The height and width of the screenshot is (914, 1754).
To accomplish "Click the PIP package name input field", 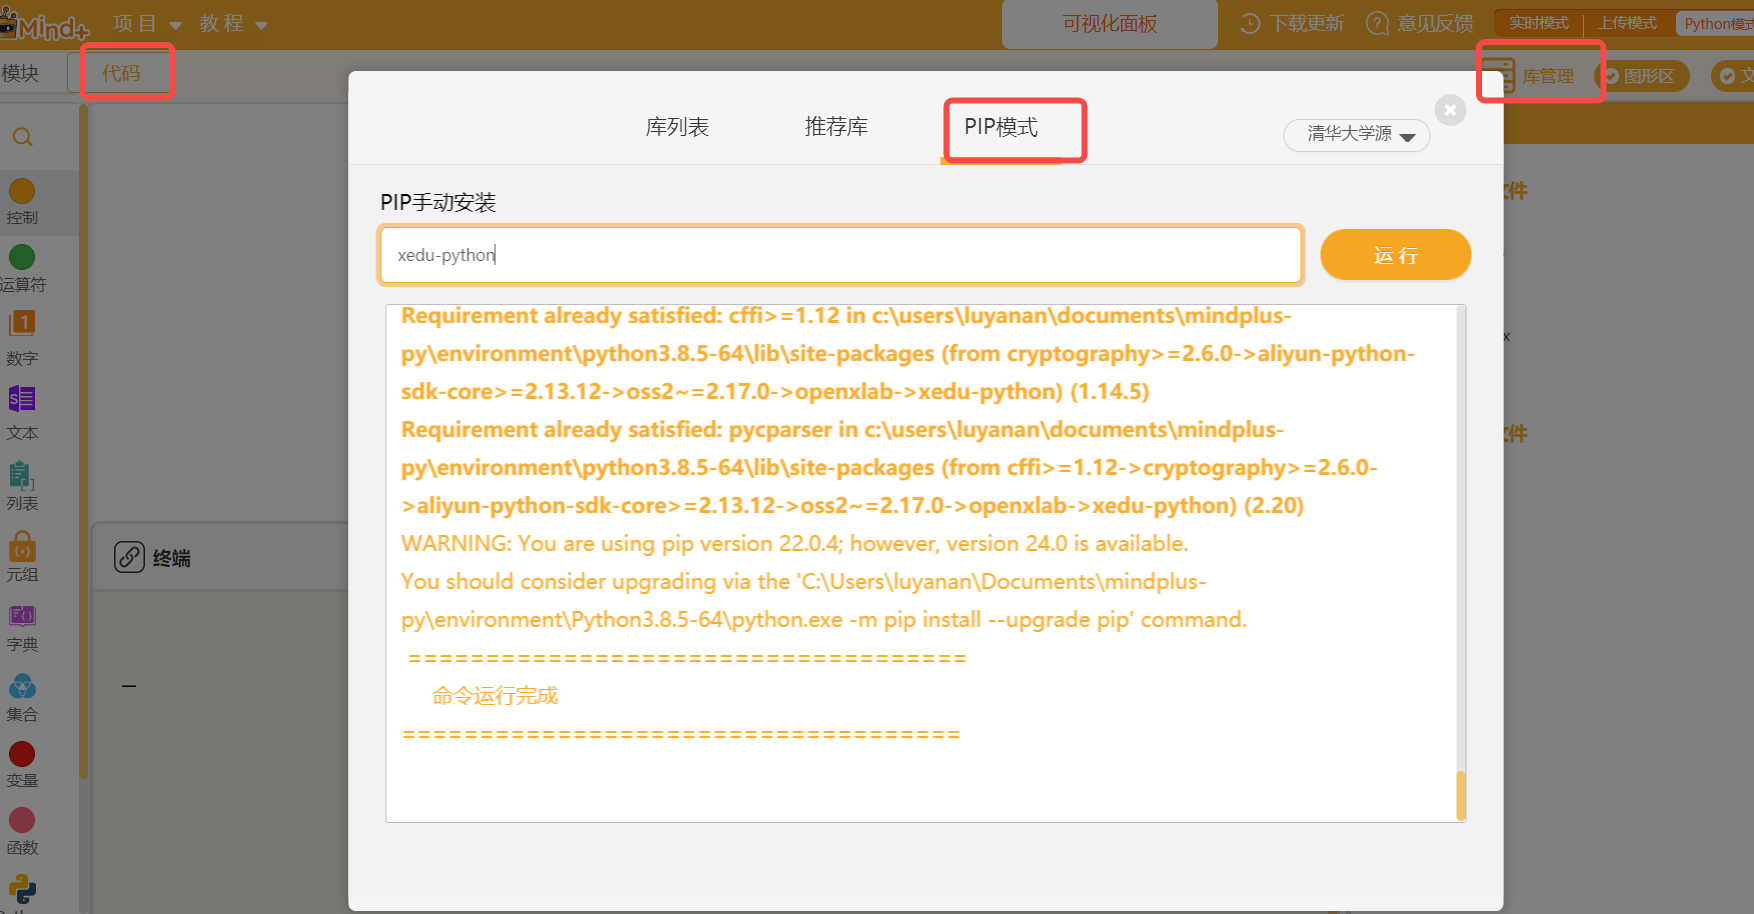I will pyautogui.click(x=841, y=255).
